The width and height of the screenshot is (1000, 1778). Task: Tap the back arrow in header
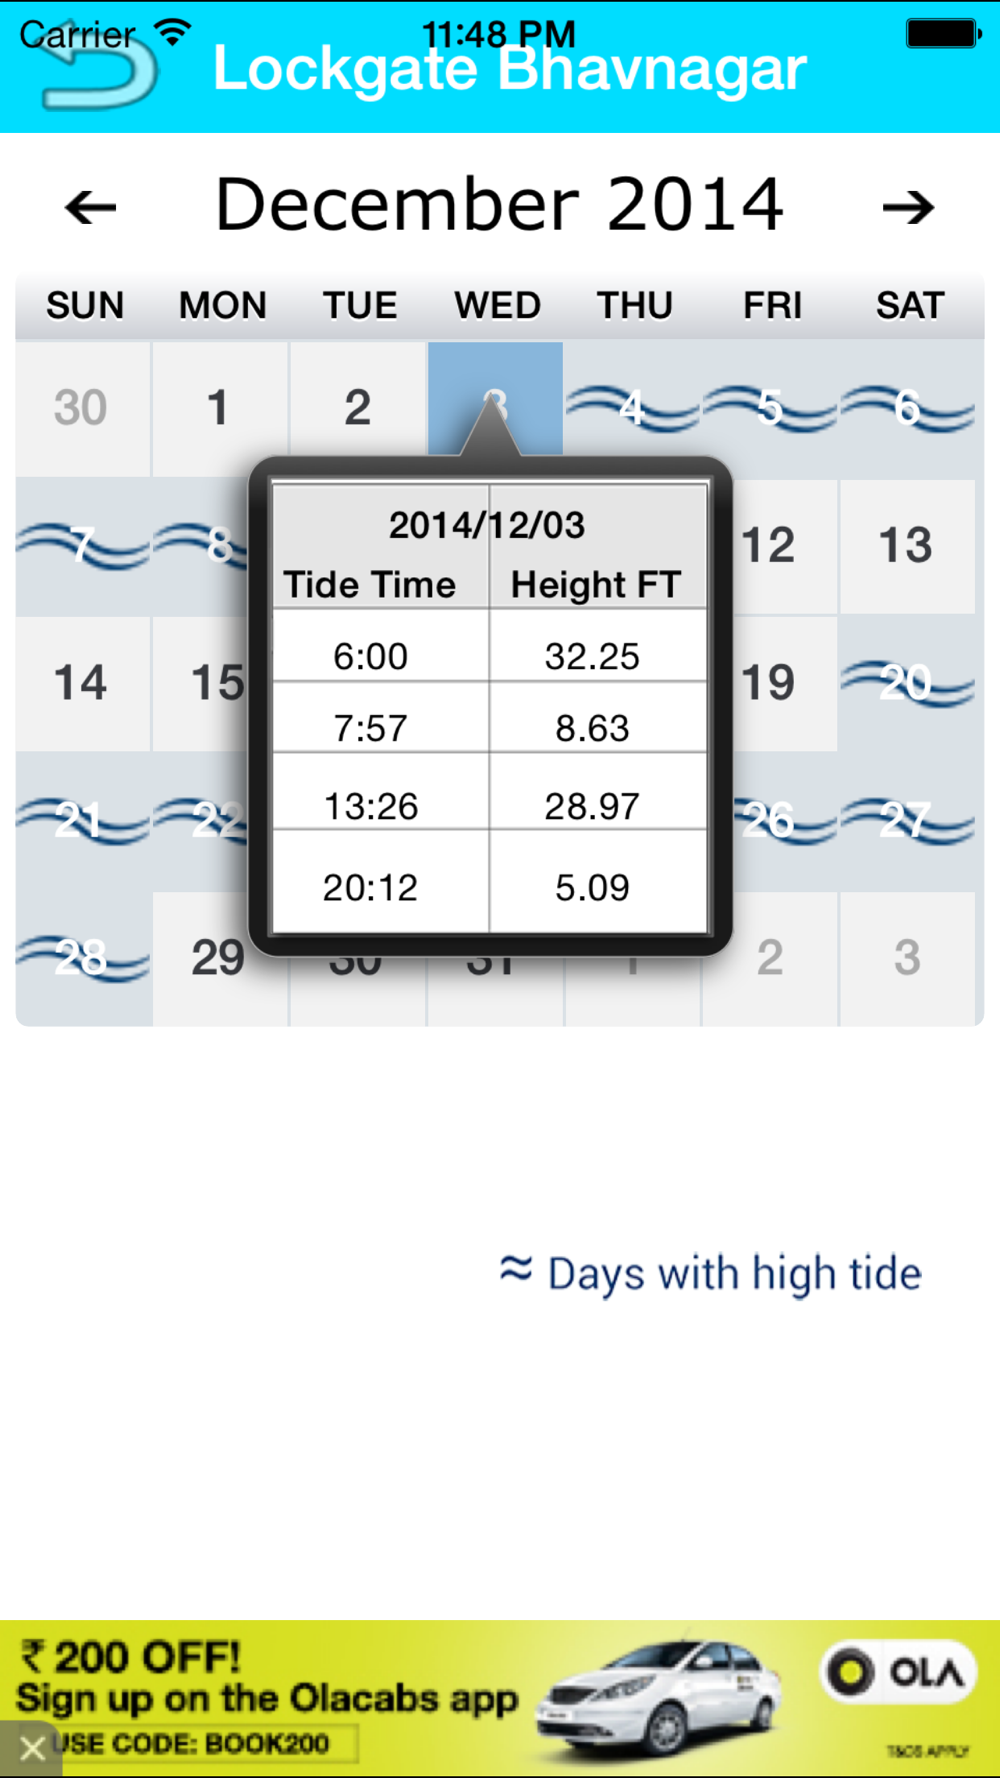(98, 72)
